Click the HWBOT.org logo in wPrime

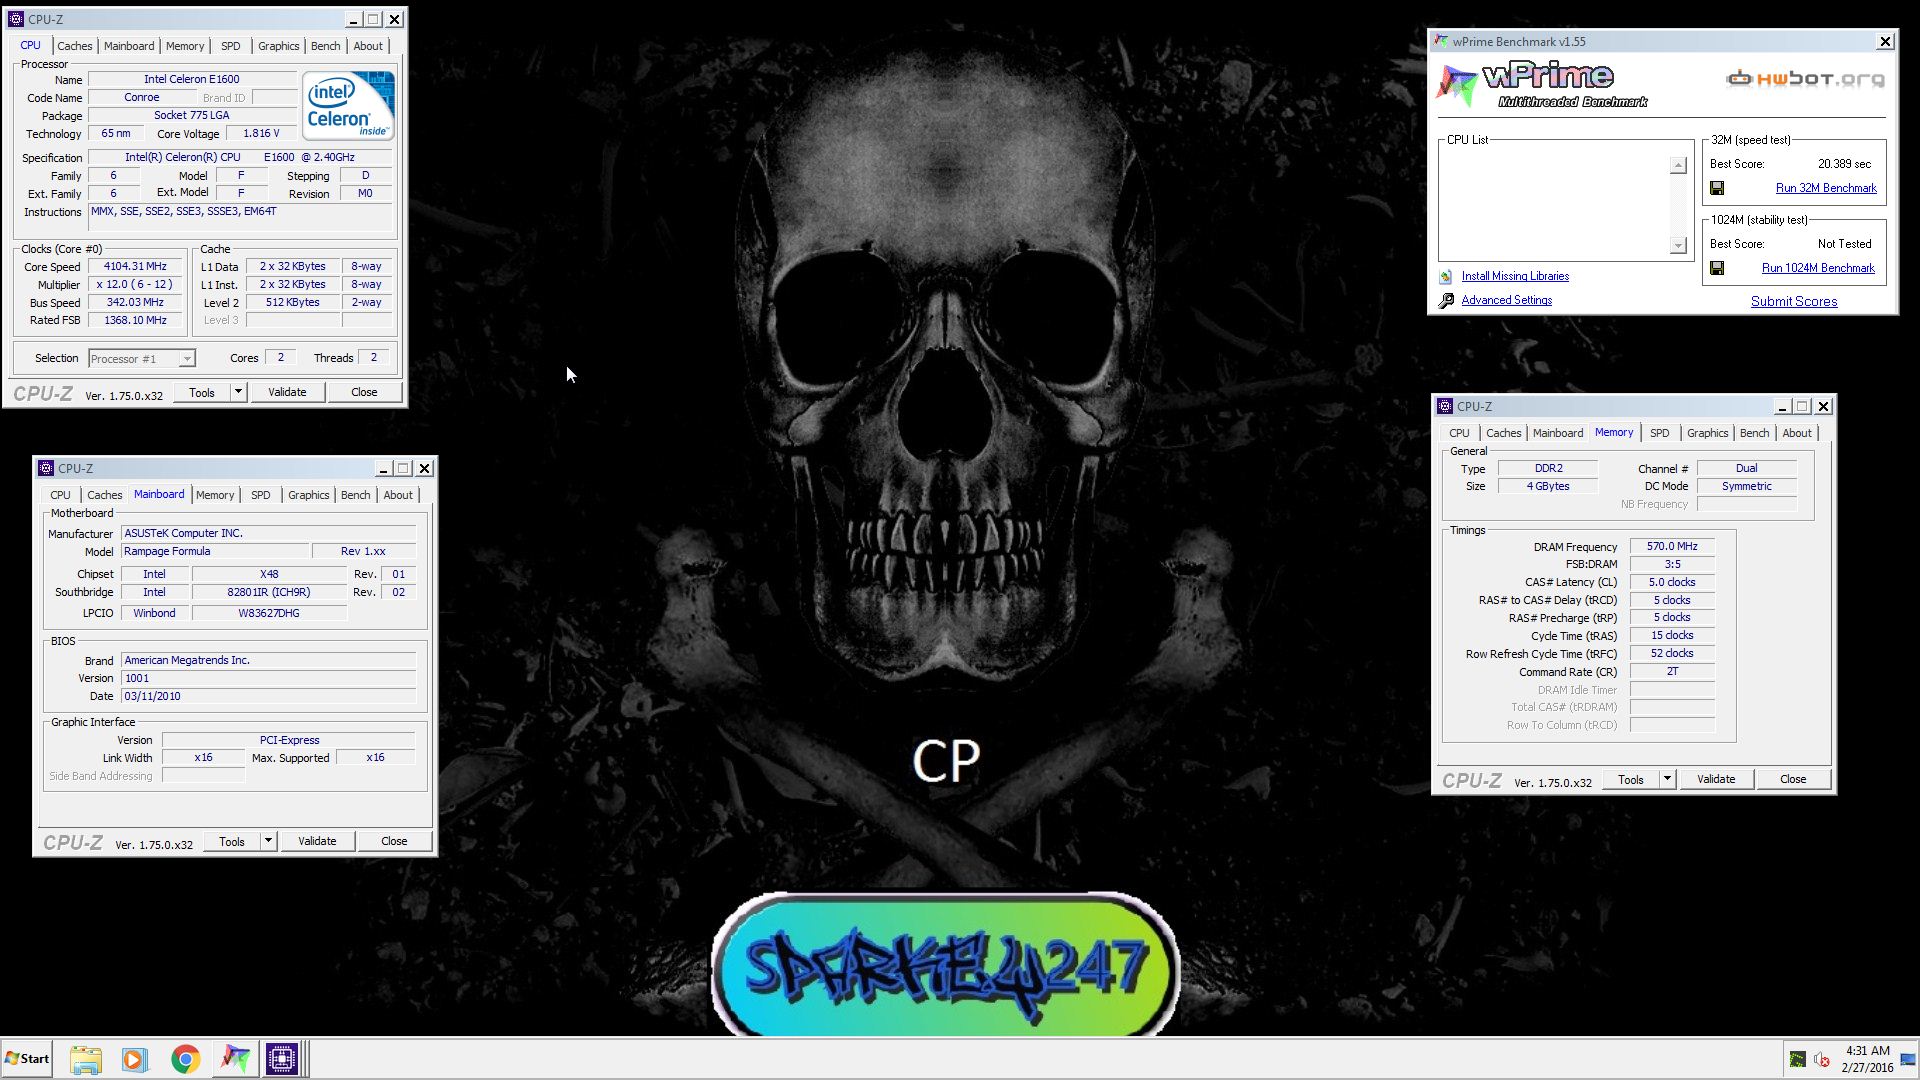(1805, 79)
